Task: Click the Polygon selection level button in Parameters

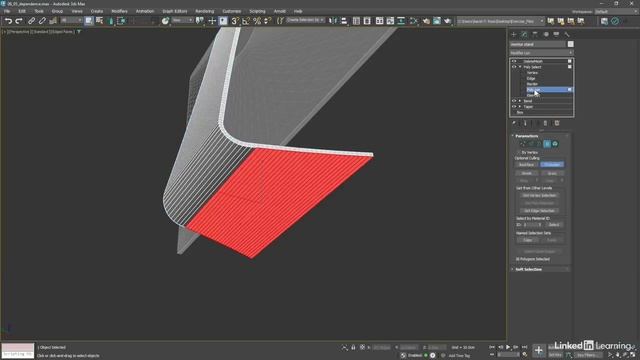Action: [547, 144]
